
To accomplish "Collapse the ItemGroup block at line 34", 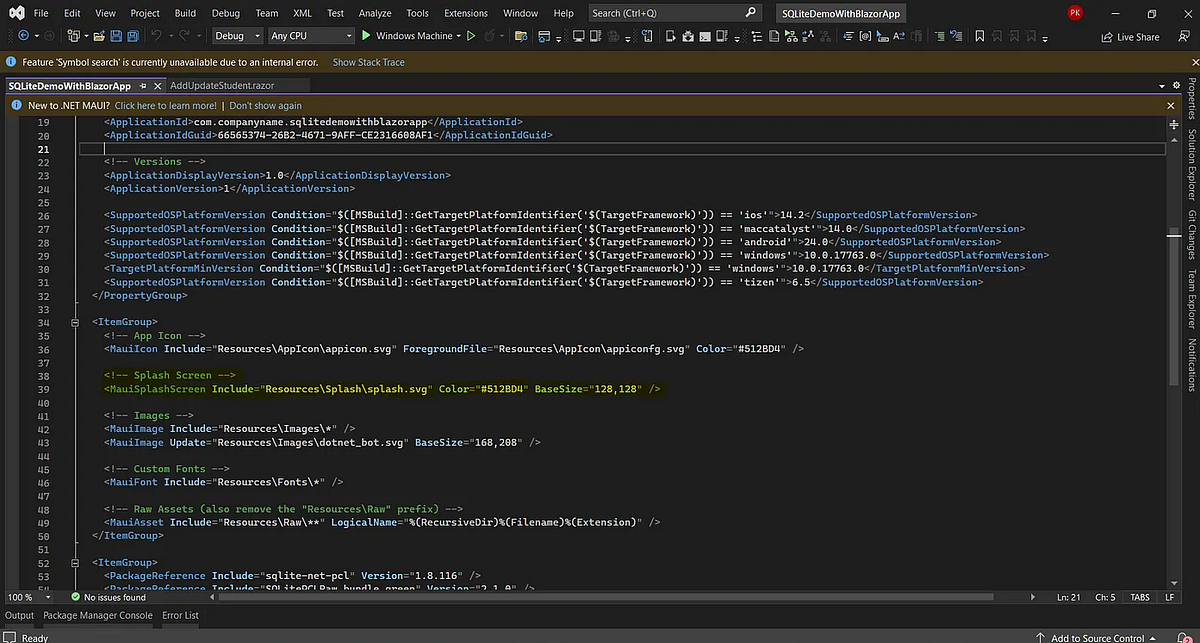I will [76, 322].
